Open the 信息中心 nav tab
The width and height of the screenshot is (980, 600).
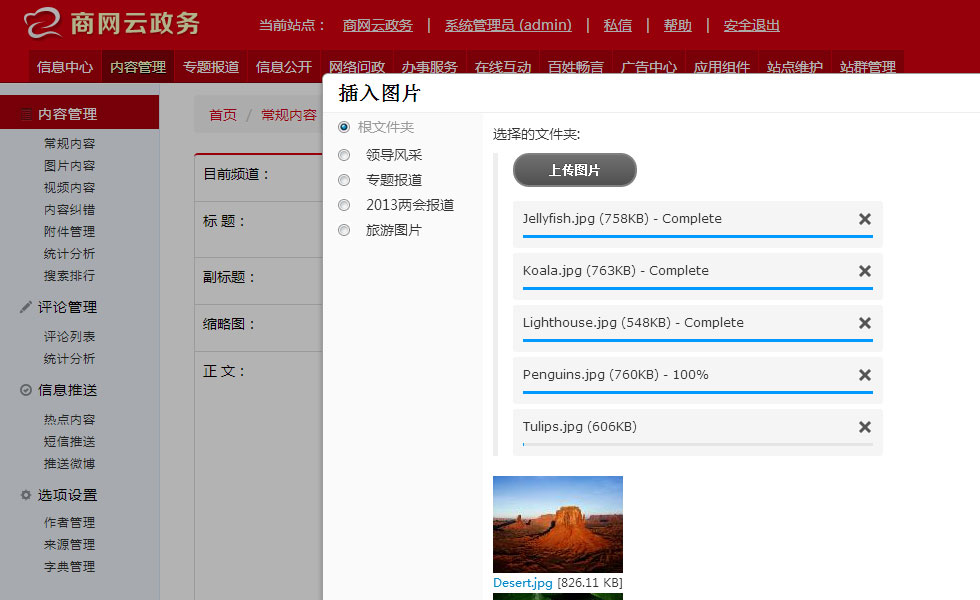(65, 67)
